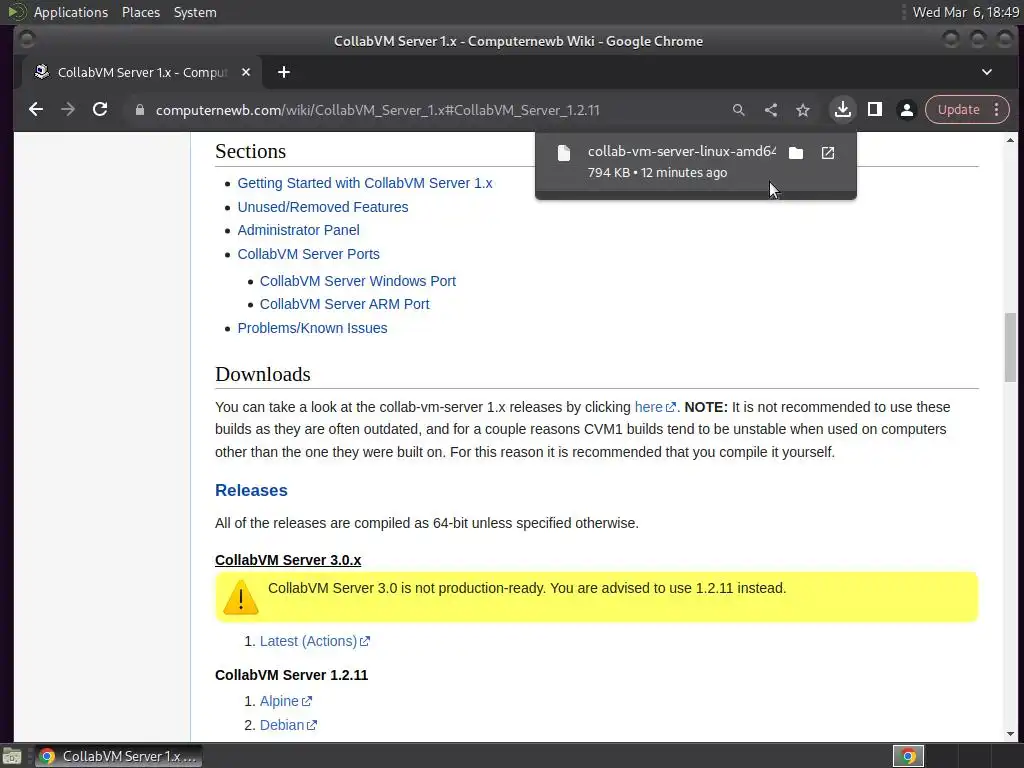This screenshot has height=768, width=1024.
Task: Open the search (zoom) icon in address bar
Action: click(x=739, y=110)
